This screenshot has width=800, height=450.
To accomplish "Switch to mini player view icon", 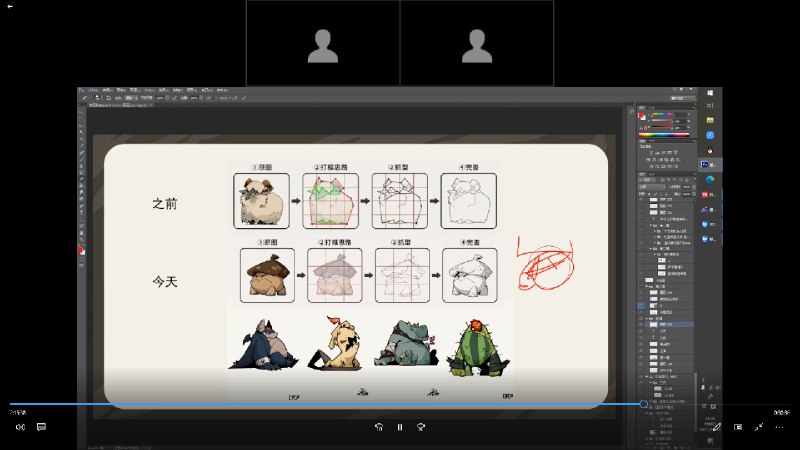I will point(738,427).
